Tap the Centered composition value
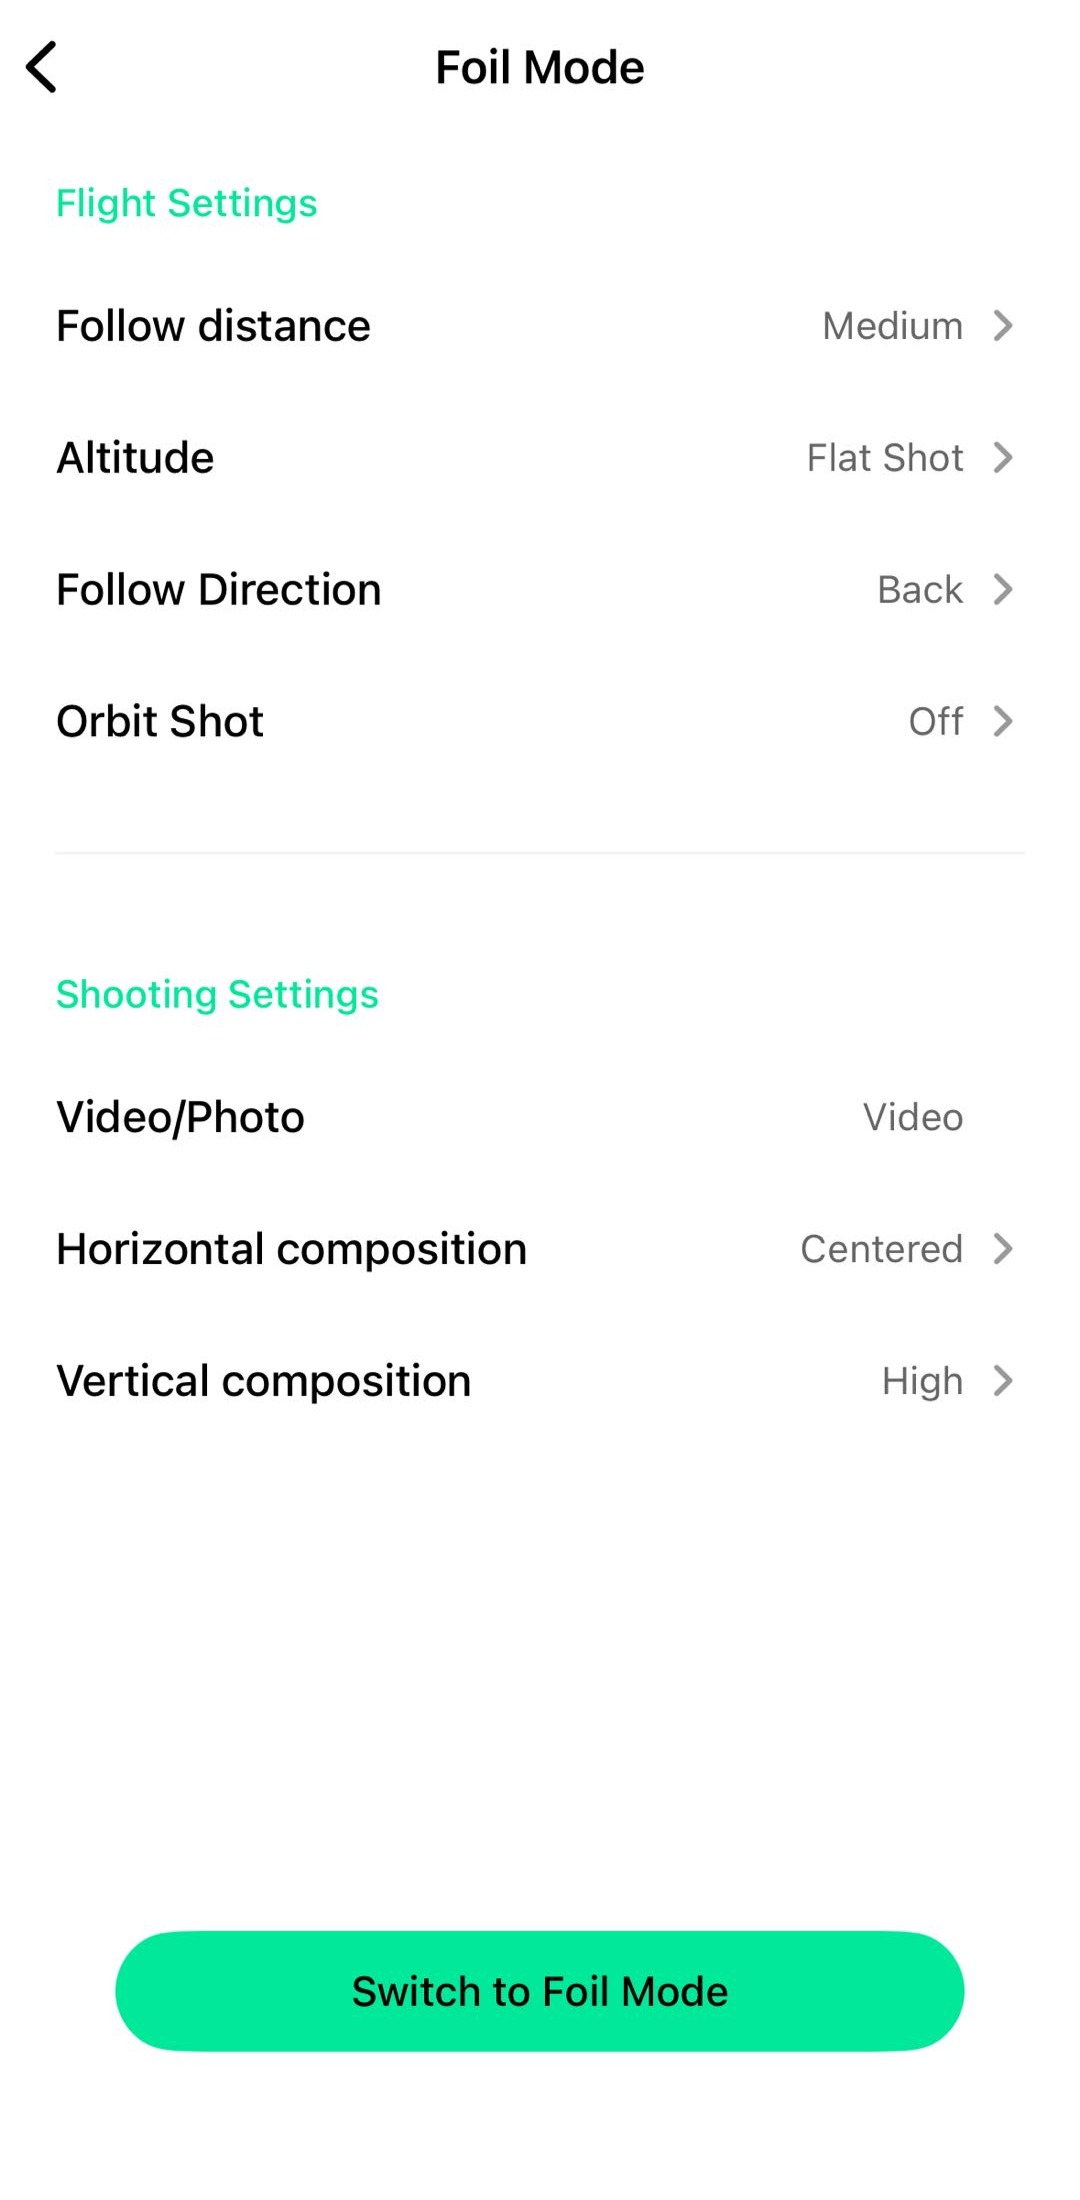This screenshot has width=1080, height=2200. coord(882,1249)
